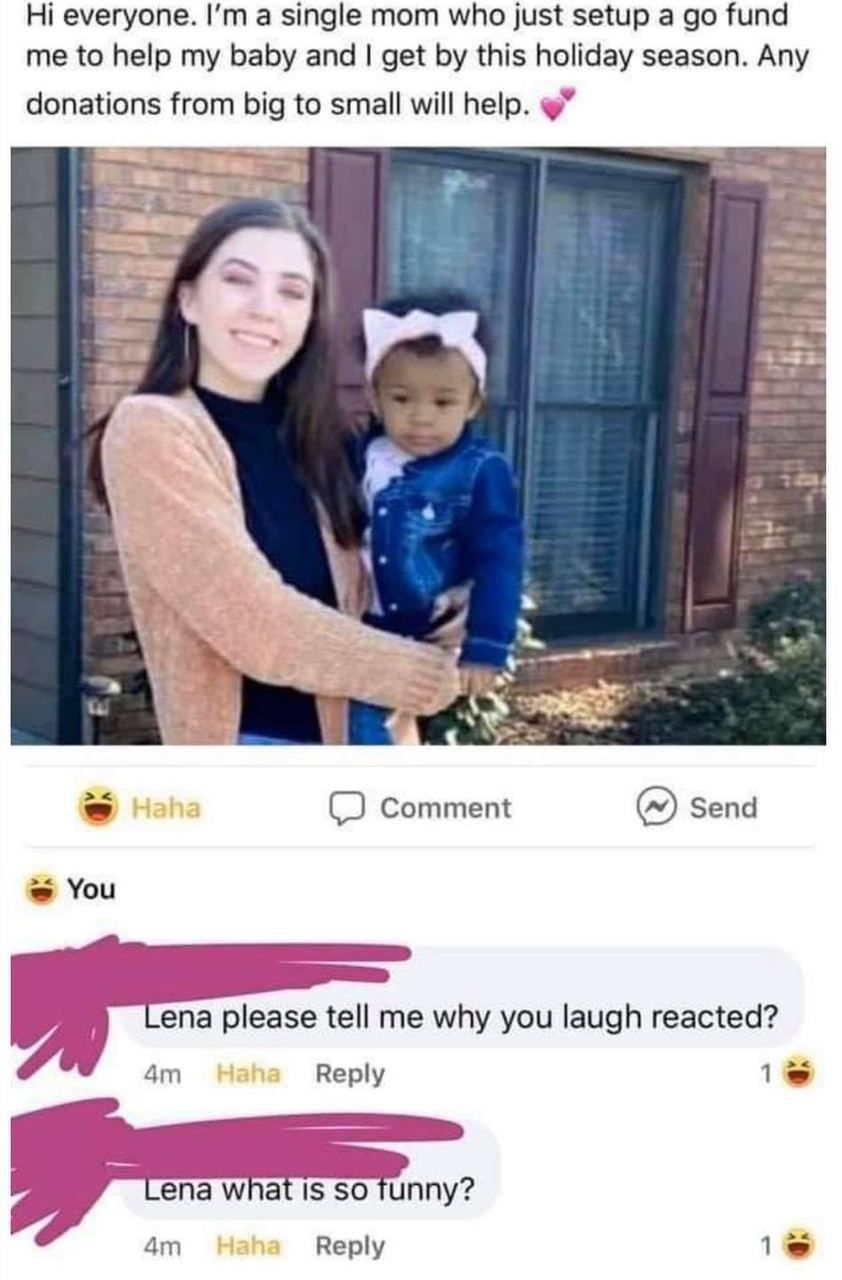The image size is (842, 1280).
Task: Click the laughing reaction emoji beside "You"
Action: (x=42, y=888)
